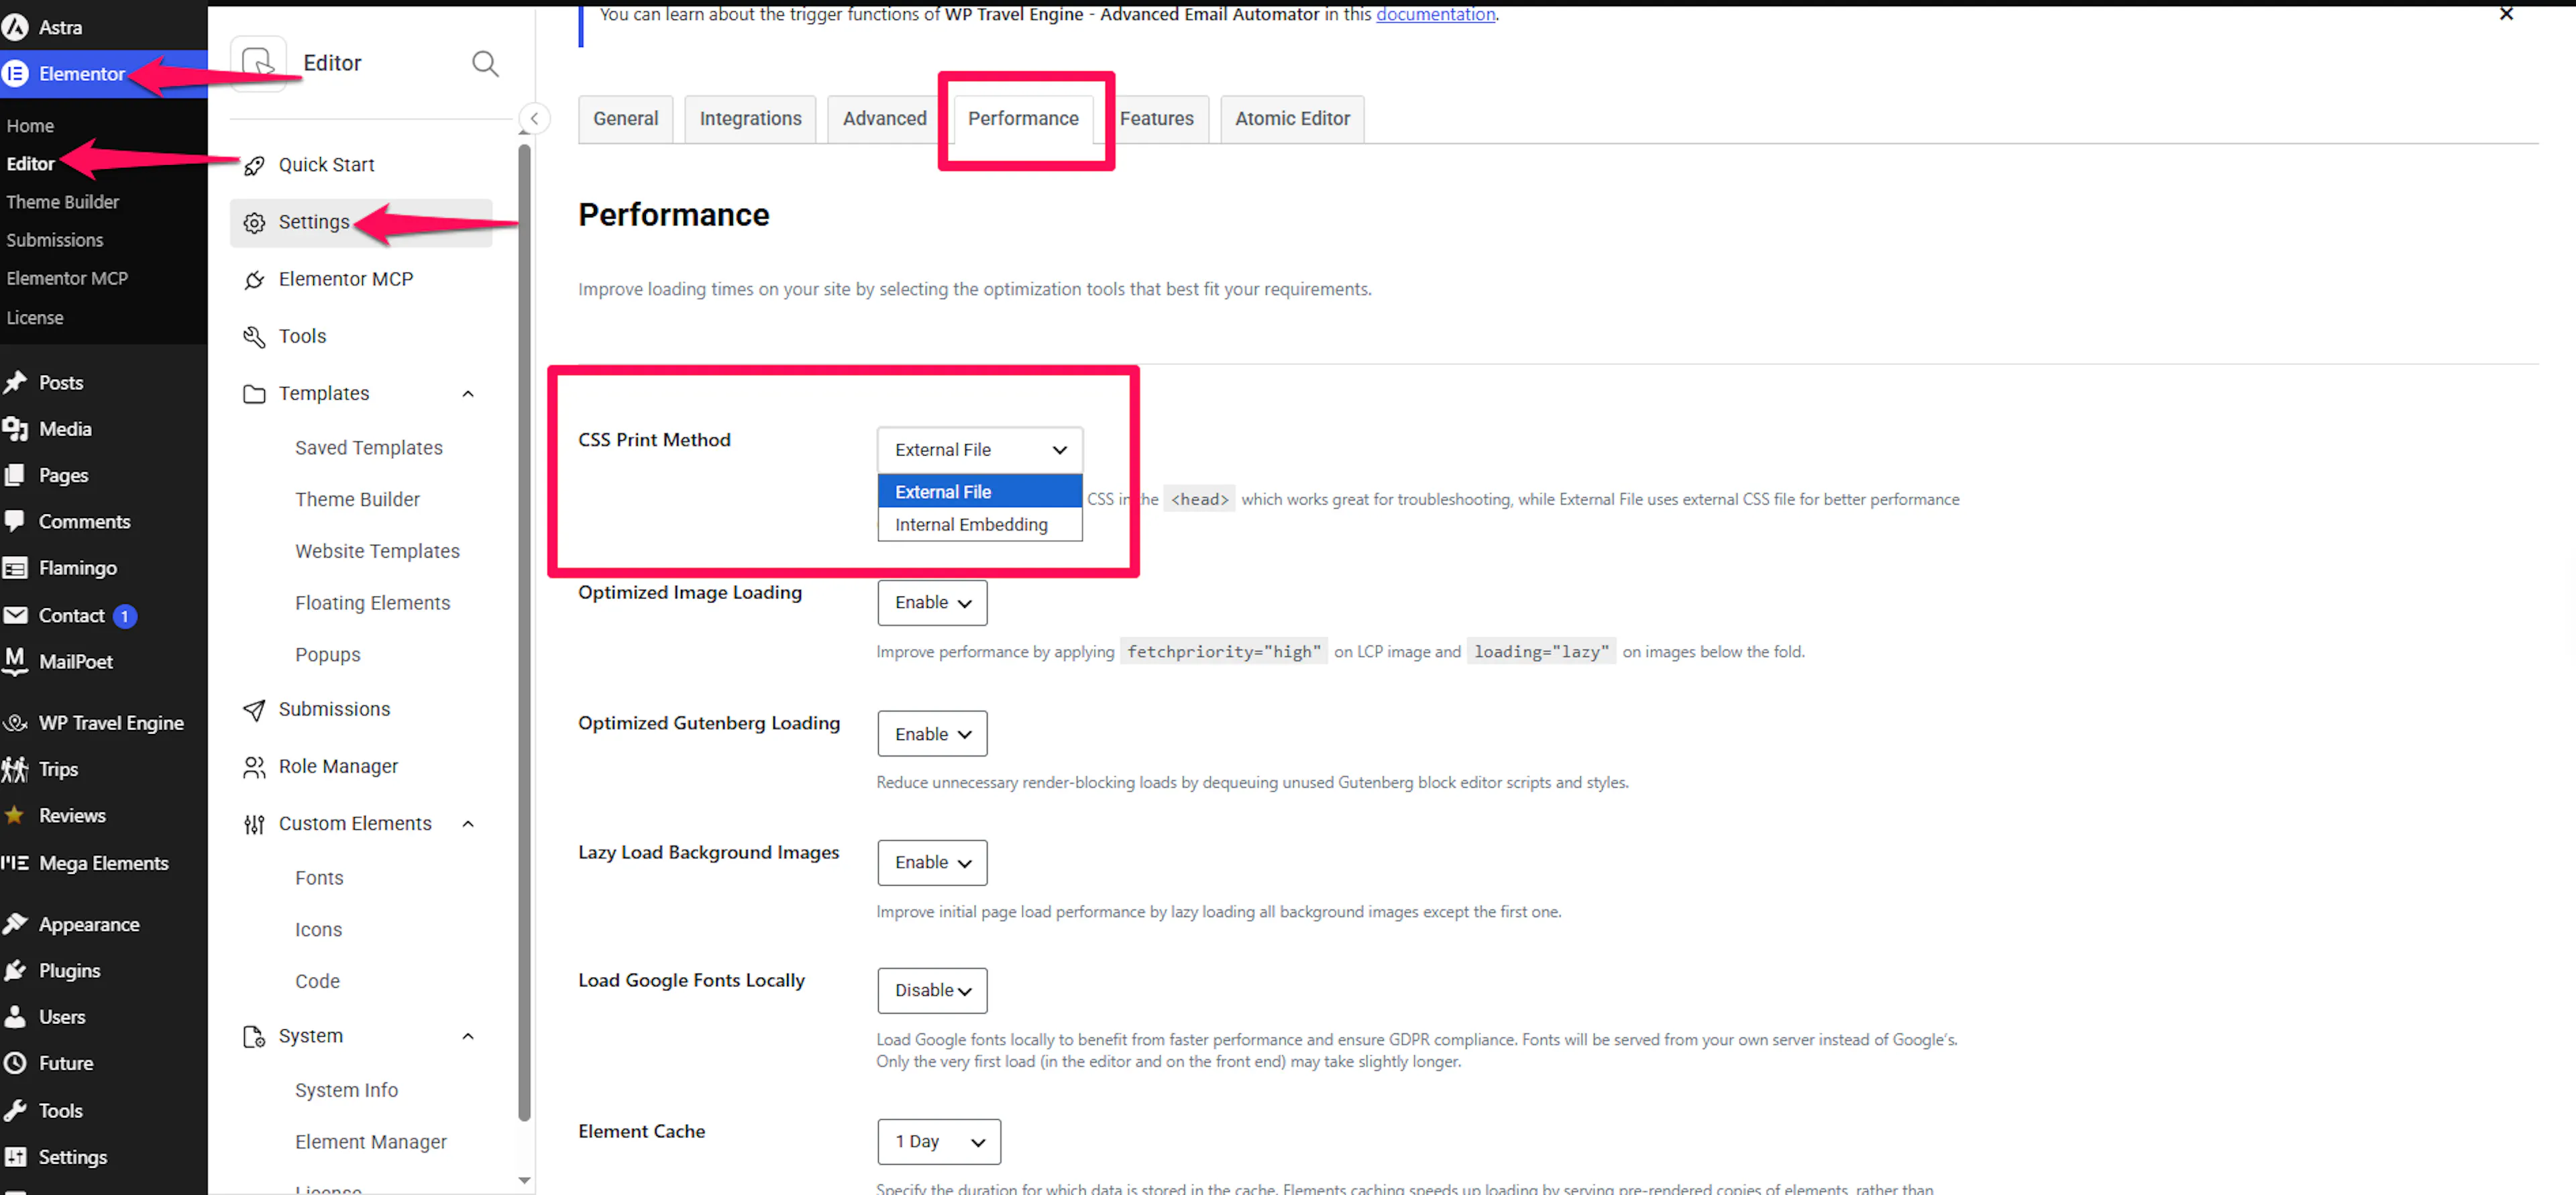Switch to the Atomic Editor tab
2576x1195 pixels.
[1292, 119]
